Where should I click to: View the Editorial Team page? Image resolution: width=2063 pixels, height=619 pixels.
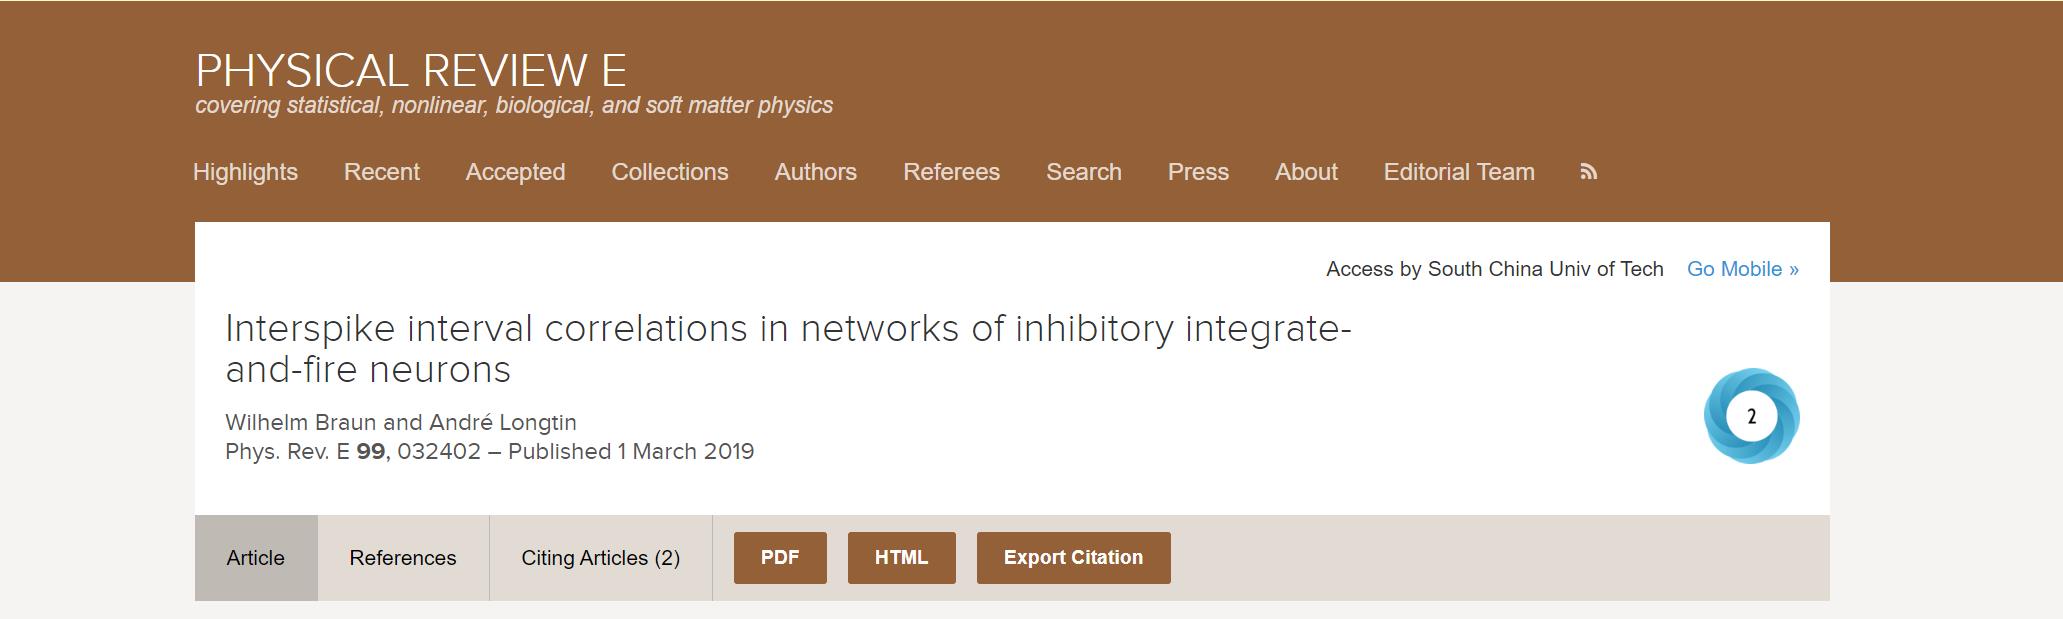point(1459,172)
